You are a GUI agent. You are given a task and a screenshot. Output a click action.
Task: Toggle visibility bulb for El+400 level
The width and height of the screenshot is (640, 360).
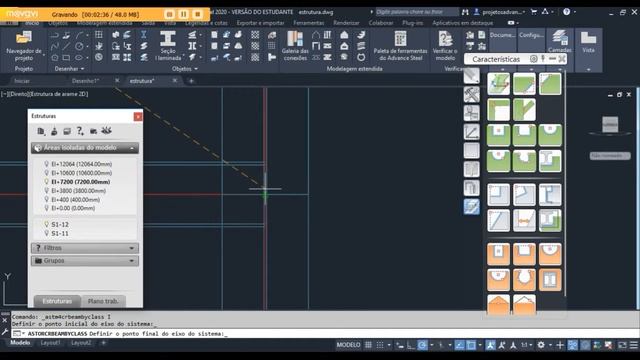pyautogui.click(x=47, y=200)
